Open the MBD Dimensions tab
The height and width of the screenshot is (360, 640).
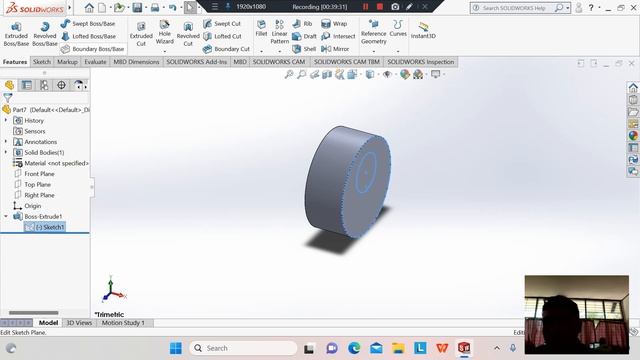[x=136, y=62]
